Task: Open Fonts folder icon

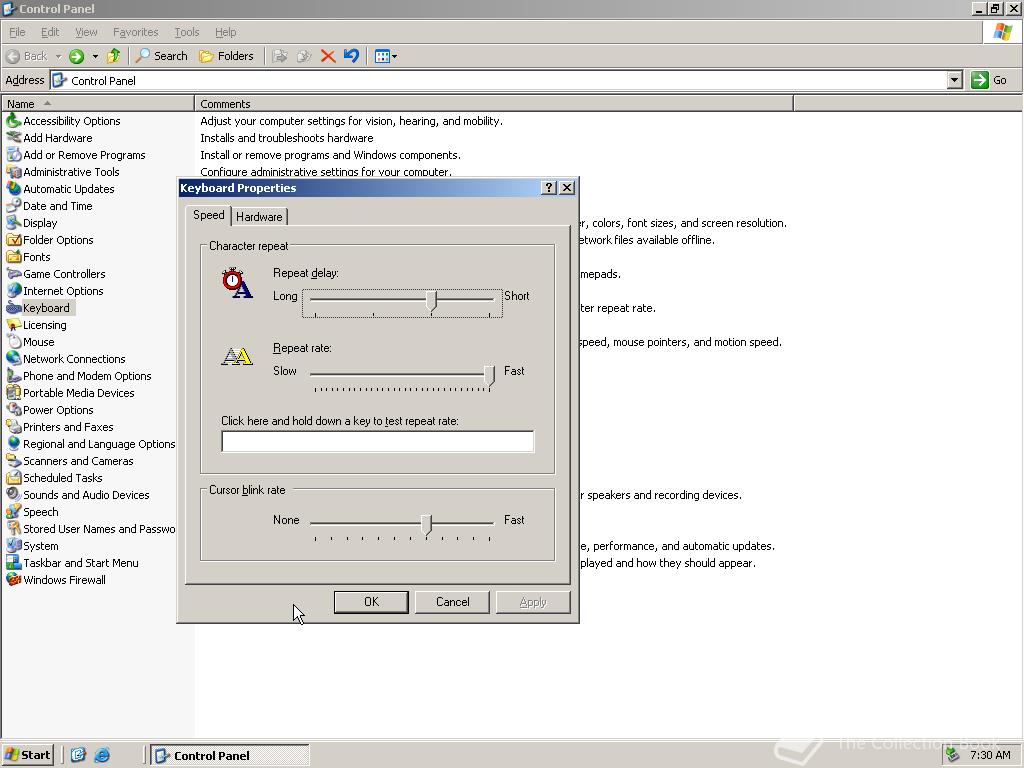Action: click(13, 257)
